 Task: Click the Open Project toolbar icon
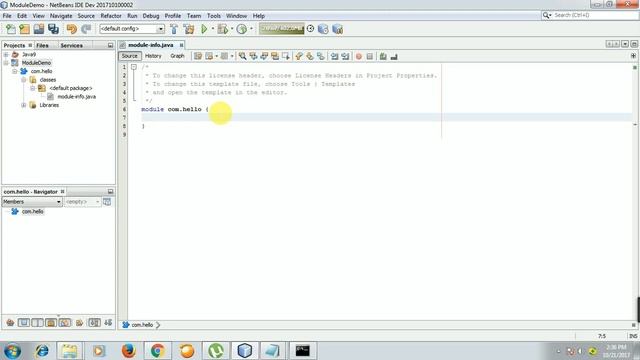[x=39, y=29]
